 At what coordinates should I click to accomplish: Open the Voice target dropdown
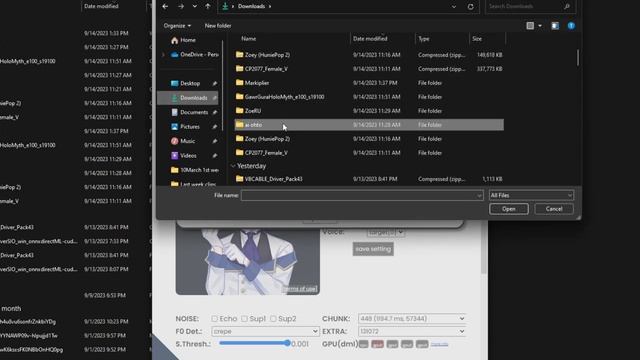386,232
